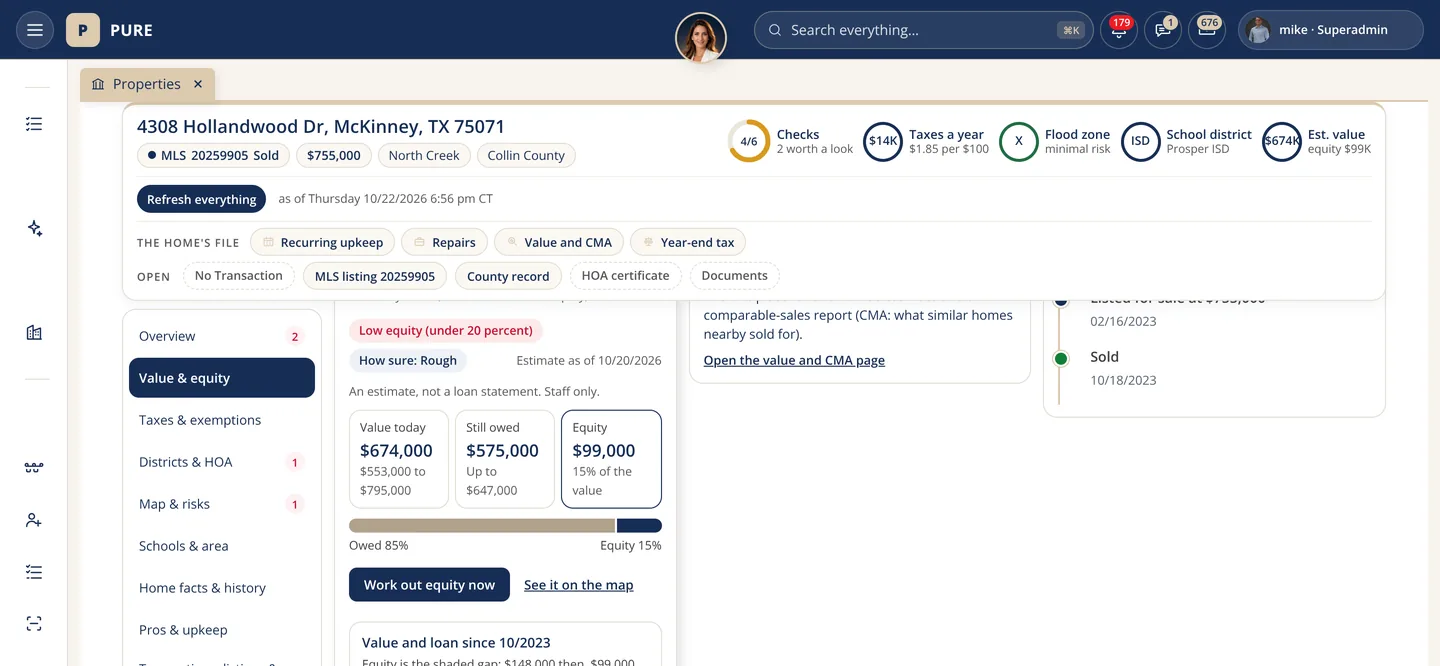1440x666 pixels.
Task: Close the Properties tab with its X
Action: tap(198, 84)
